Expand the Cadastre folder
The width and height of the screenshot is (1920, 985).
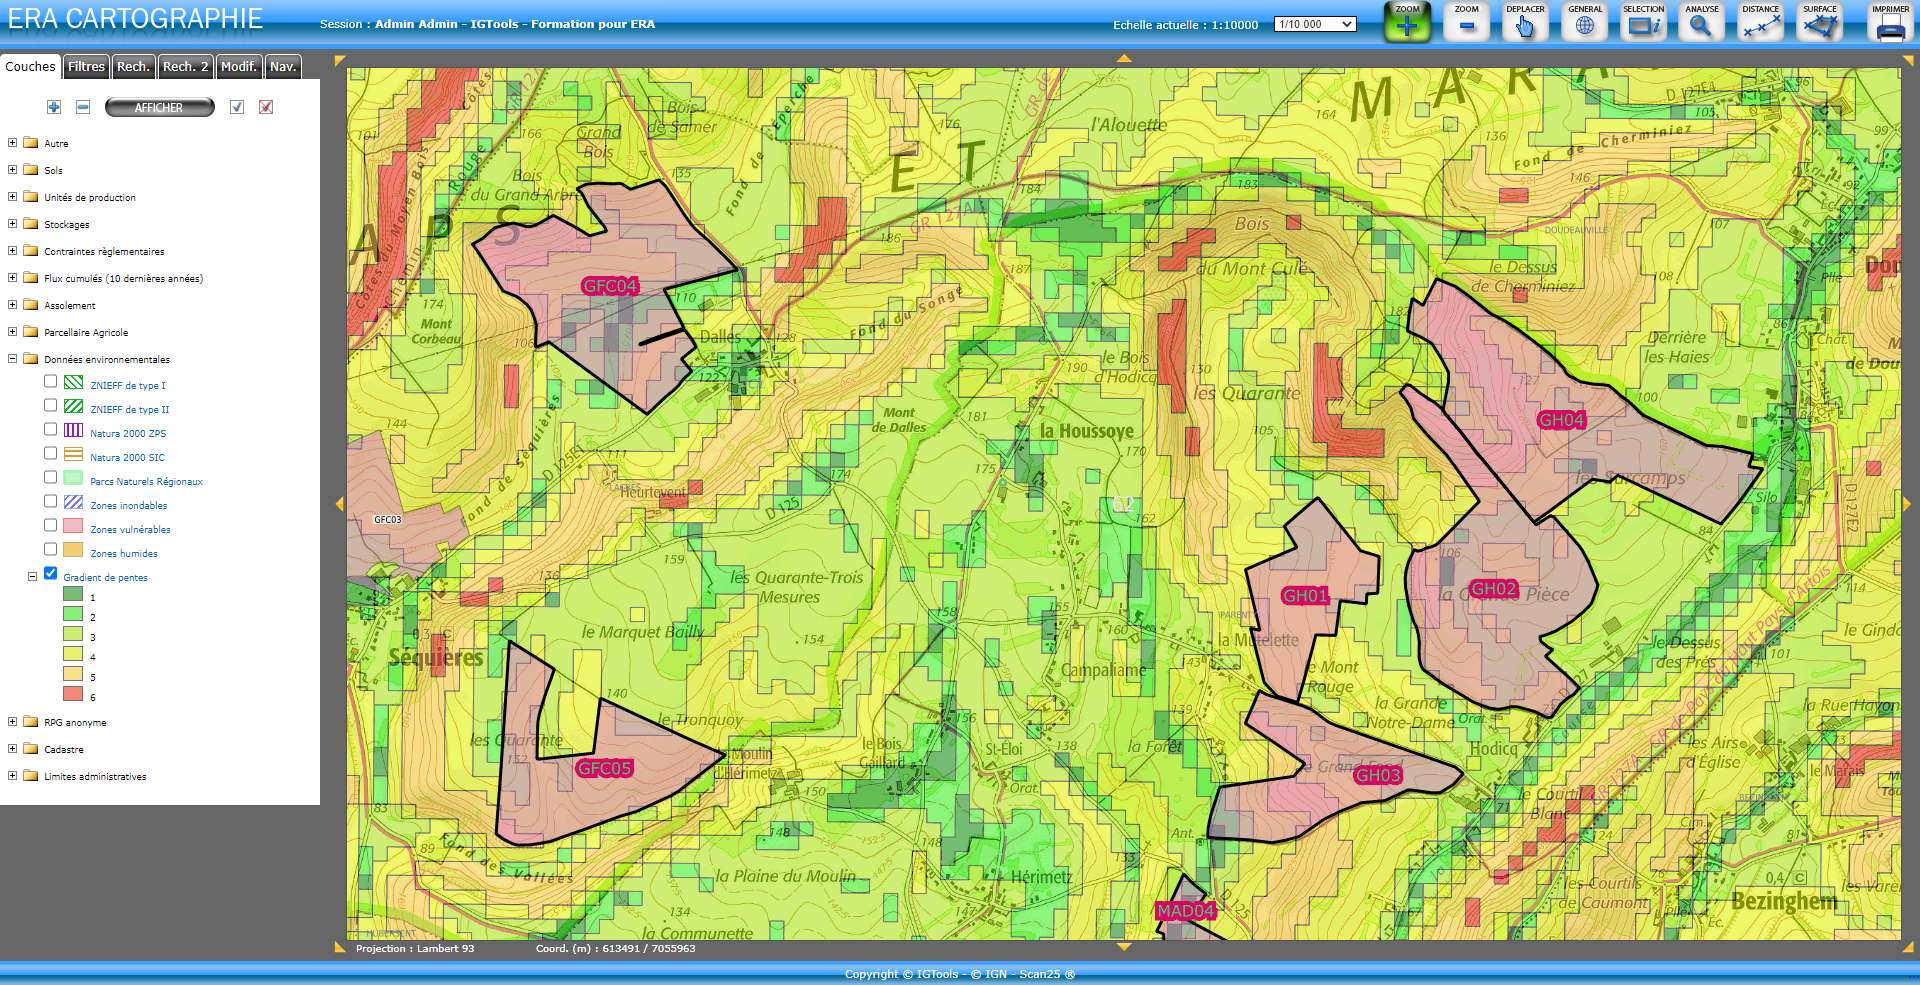click(x=12, y=749)
